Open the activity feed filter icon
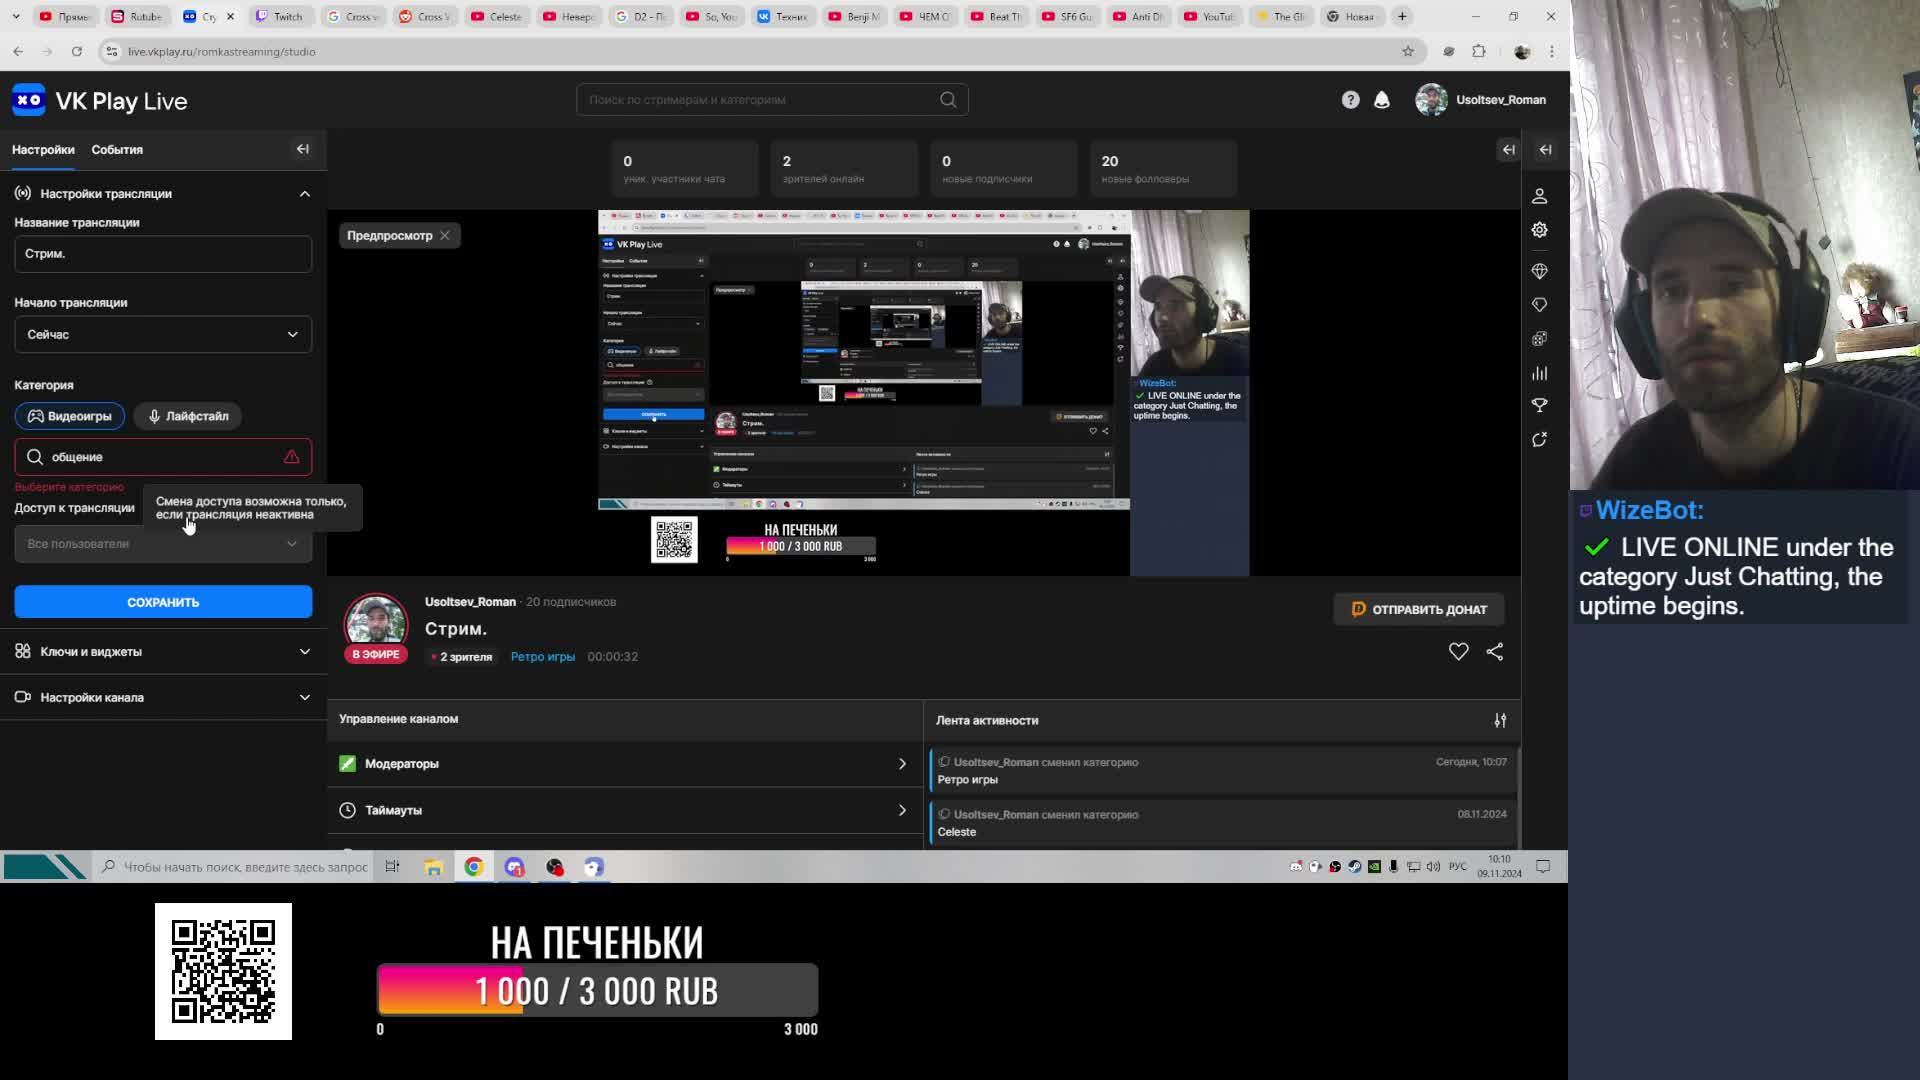The height and width of the screenshot is (1080, 1920). coord(1500,720)
